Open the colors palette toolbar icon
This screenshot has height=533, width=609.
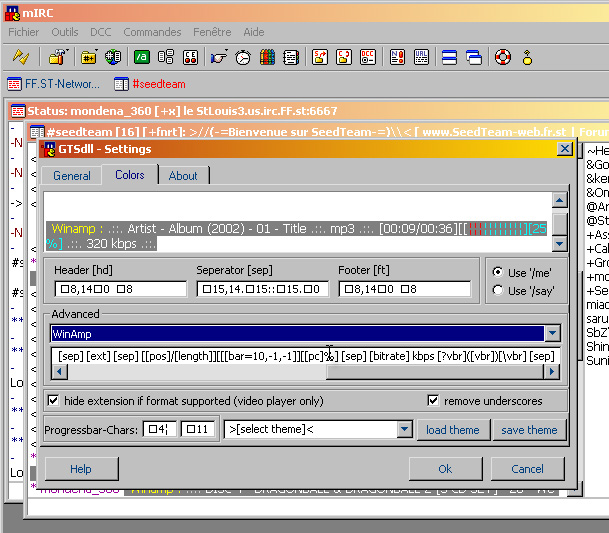coord(267,57)
